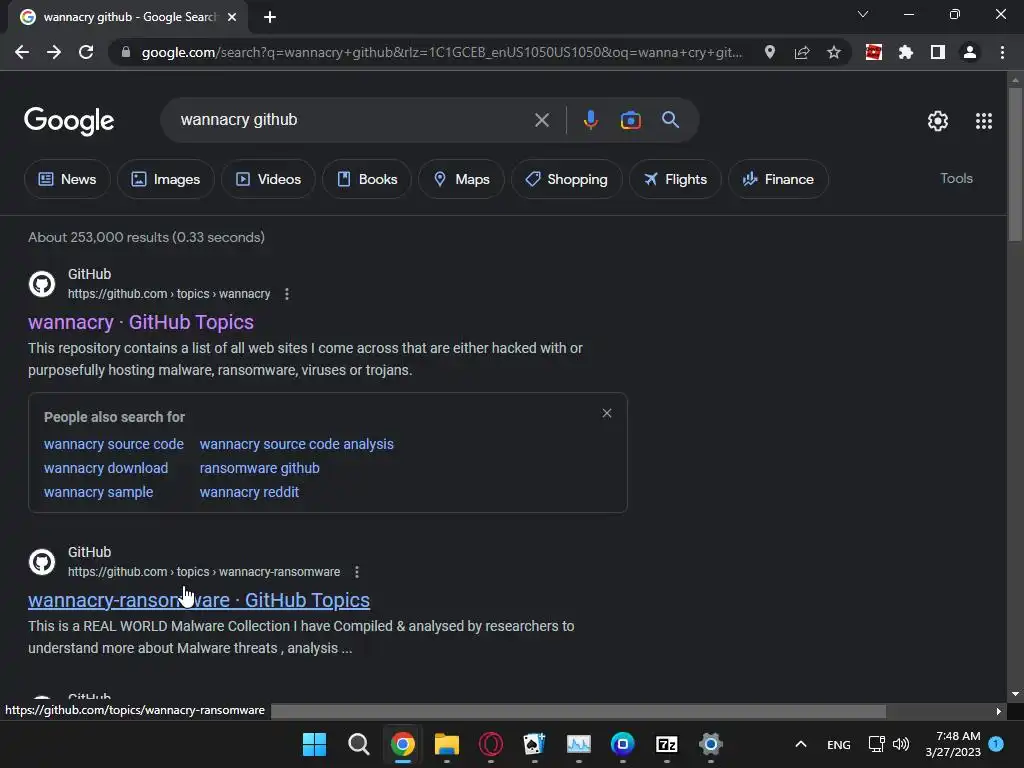
Task: Open the clock and date flyout
Action: coord(953,744)
